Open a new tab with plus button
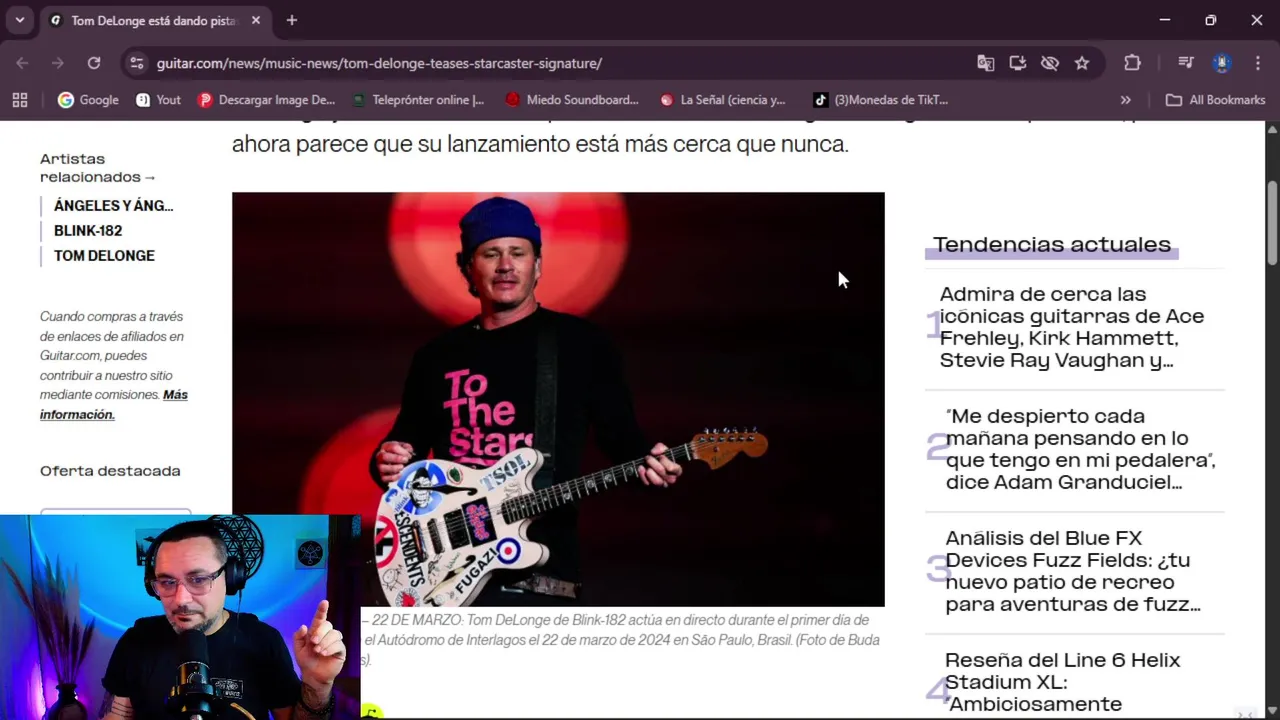The image size is (1280, 720). [291, 20]
